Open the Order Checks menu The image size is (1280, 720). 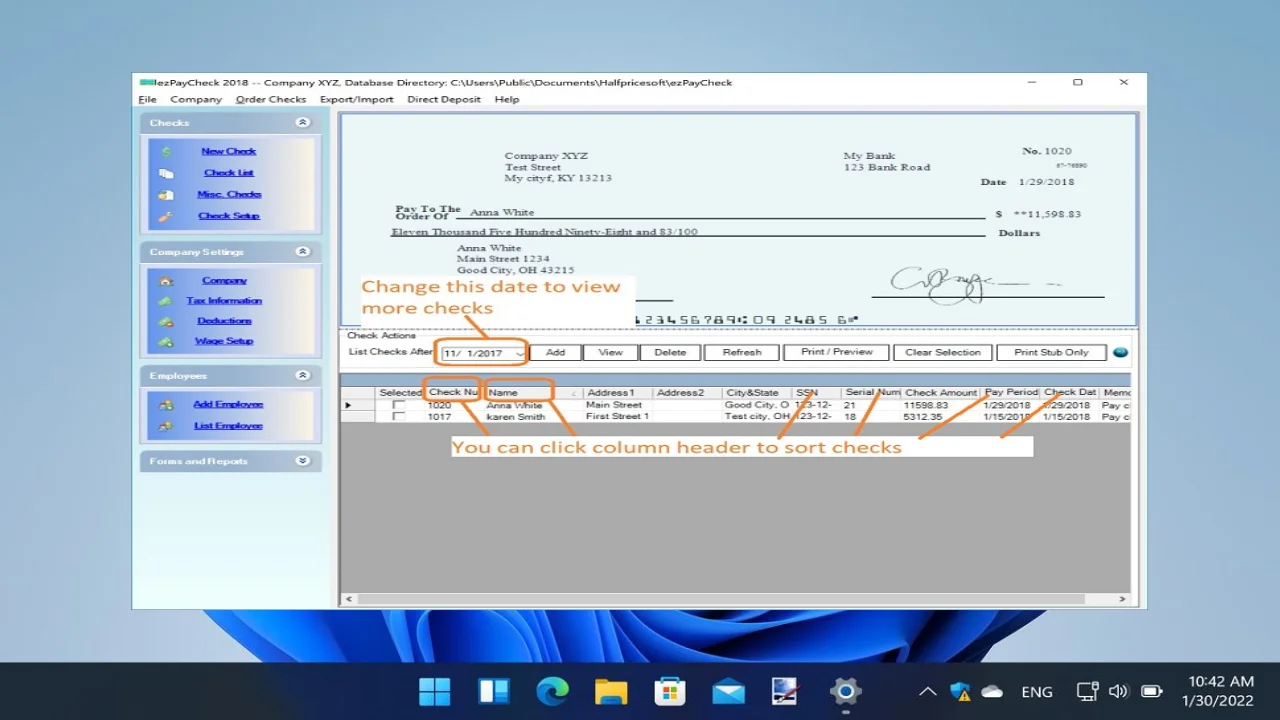271,99
